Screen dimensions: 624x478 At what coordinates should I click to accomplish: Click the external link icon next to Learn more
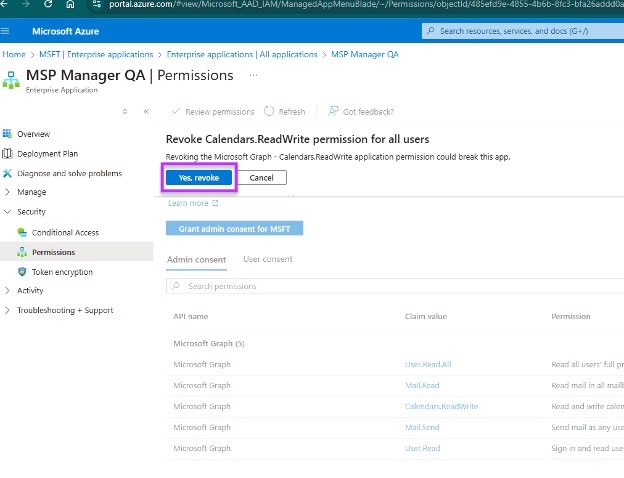tap(215, 203)
